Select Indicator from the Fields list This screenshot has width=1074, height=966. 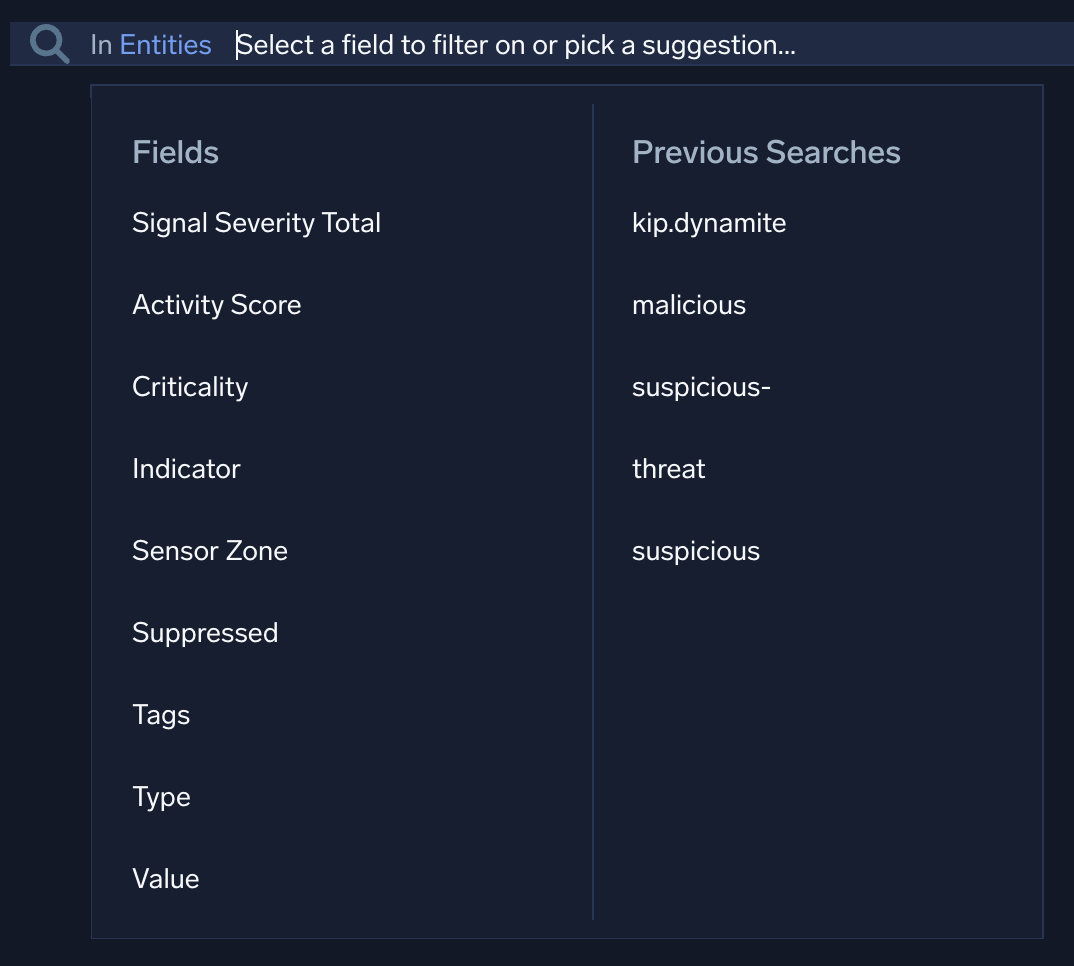coord(186,468)
